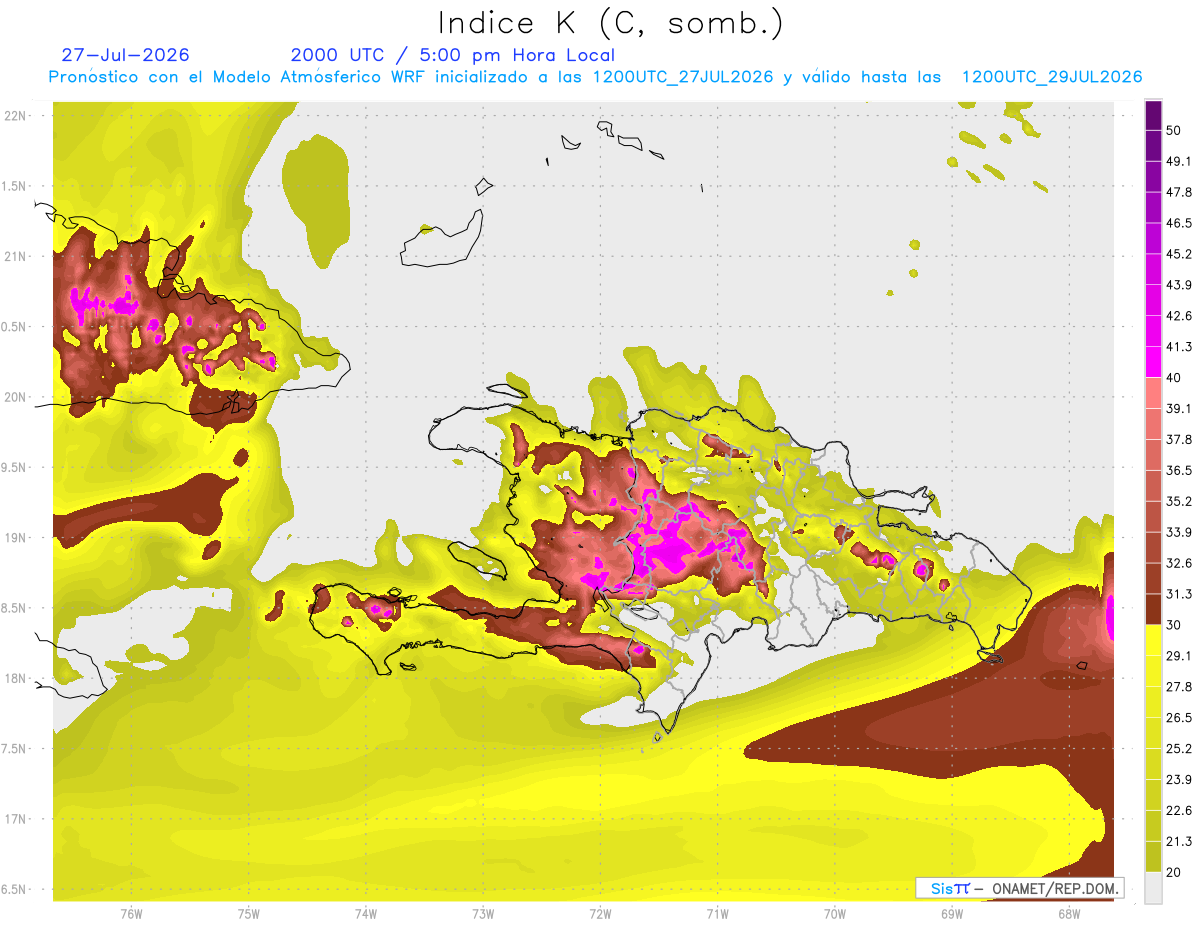This screenshot has width=1200, height=927.
Task: Click the 27-Jul-2026 date label
Action: click(125, 55)
